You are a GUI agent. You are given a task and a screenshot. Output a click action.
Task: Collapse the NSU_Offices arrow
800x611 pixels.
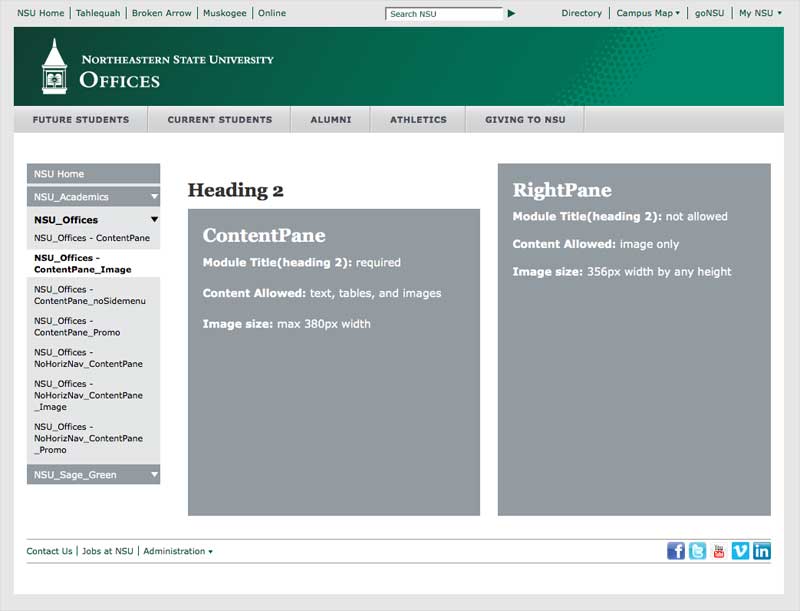(x=155, y=220)
